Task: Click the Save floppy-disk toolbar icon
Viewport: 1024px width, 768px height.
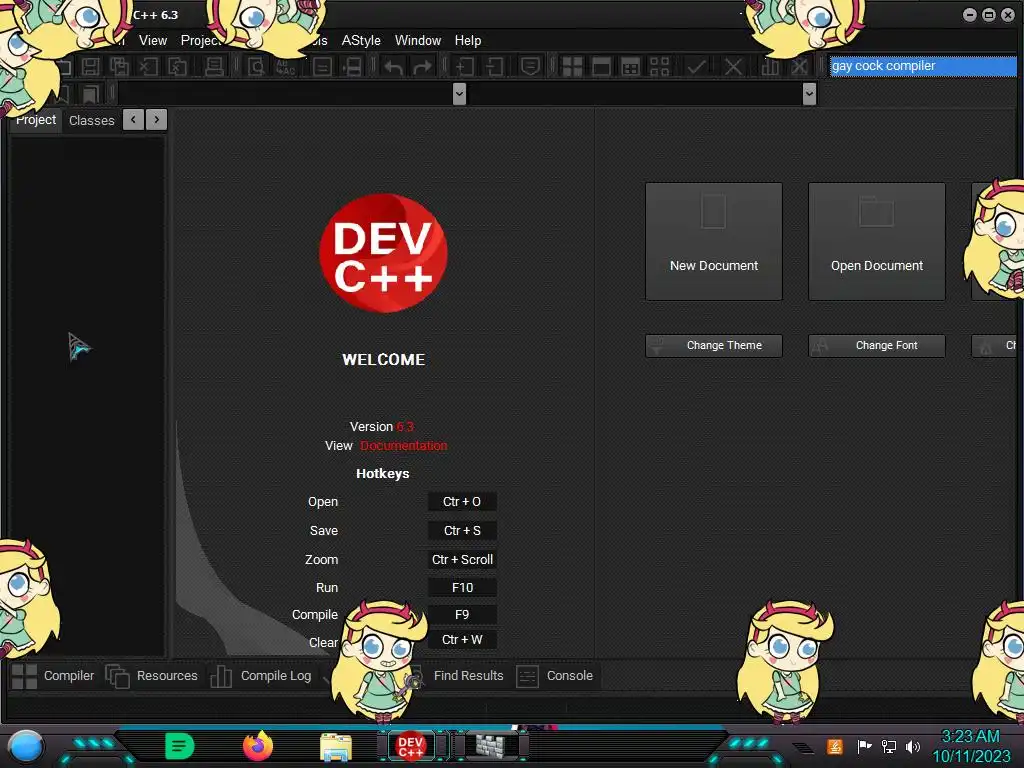Action: point(90,66)
